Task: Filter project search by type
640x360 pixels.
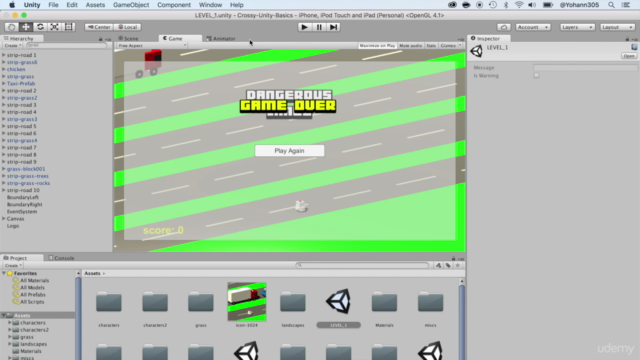Action: pos(438,265)
